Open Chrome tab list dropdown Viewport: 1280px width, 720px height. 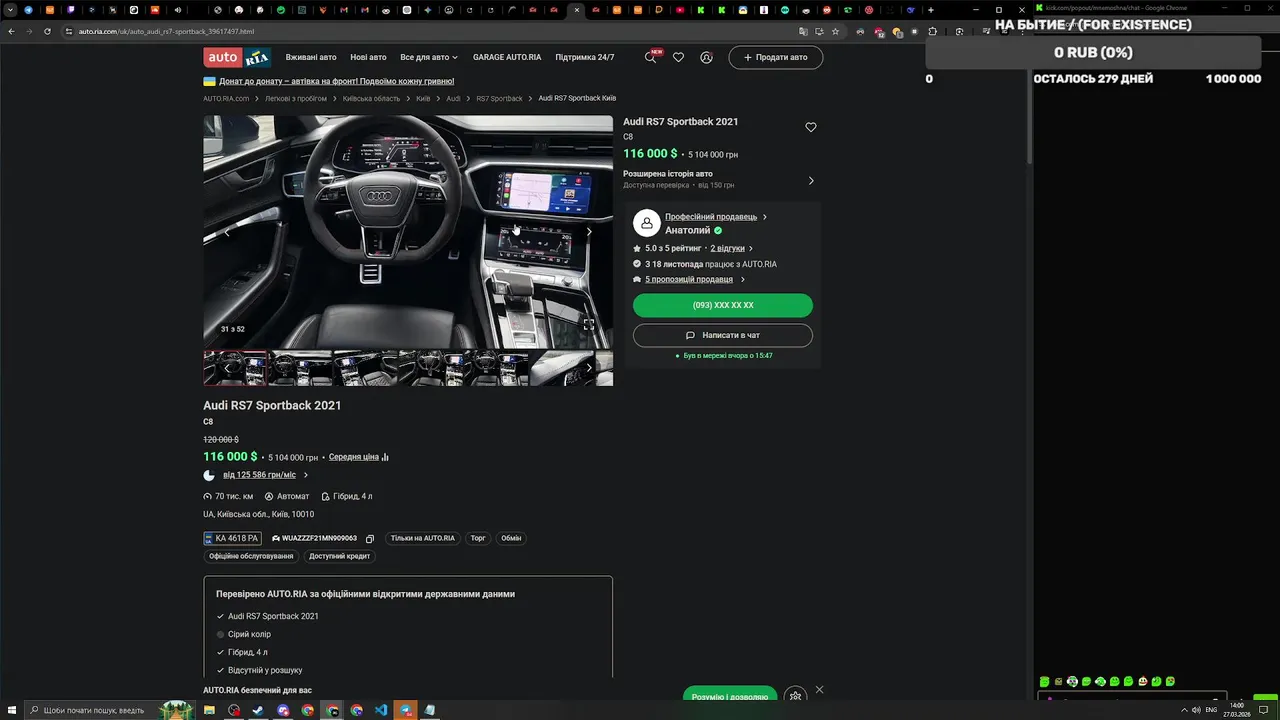coord(9,10)
